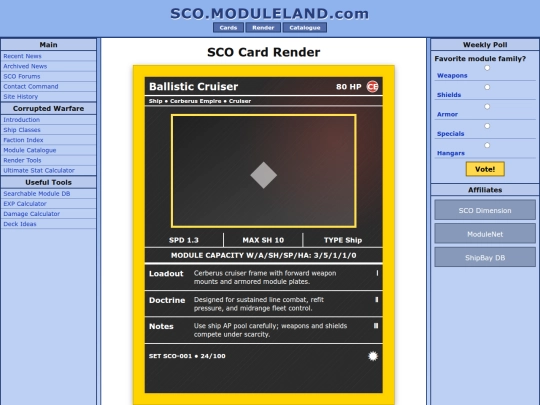This screenshot has width=540, height=405.
Task: Open Searchable Module DB
Action: click(x=37, y=194)
